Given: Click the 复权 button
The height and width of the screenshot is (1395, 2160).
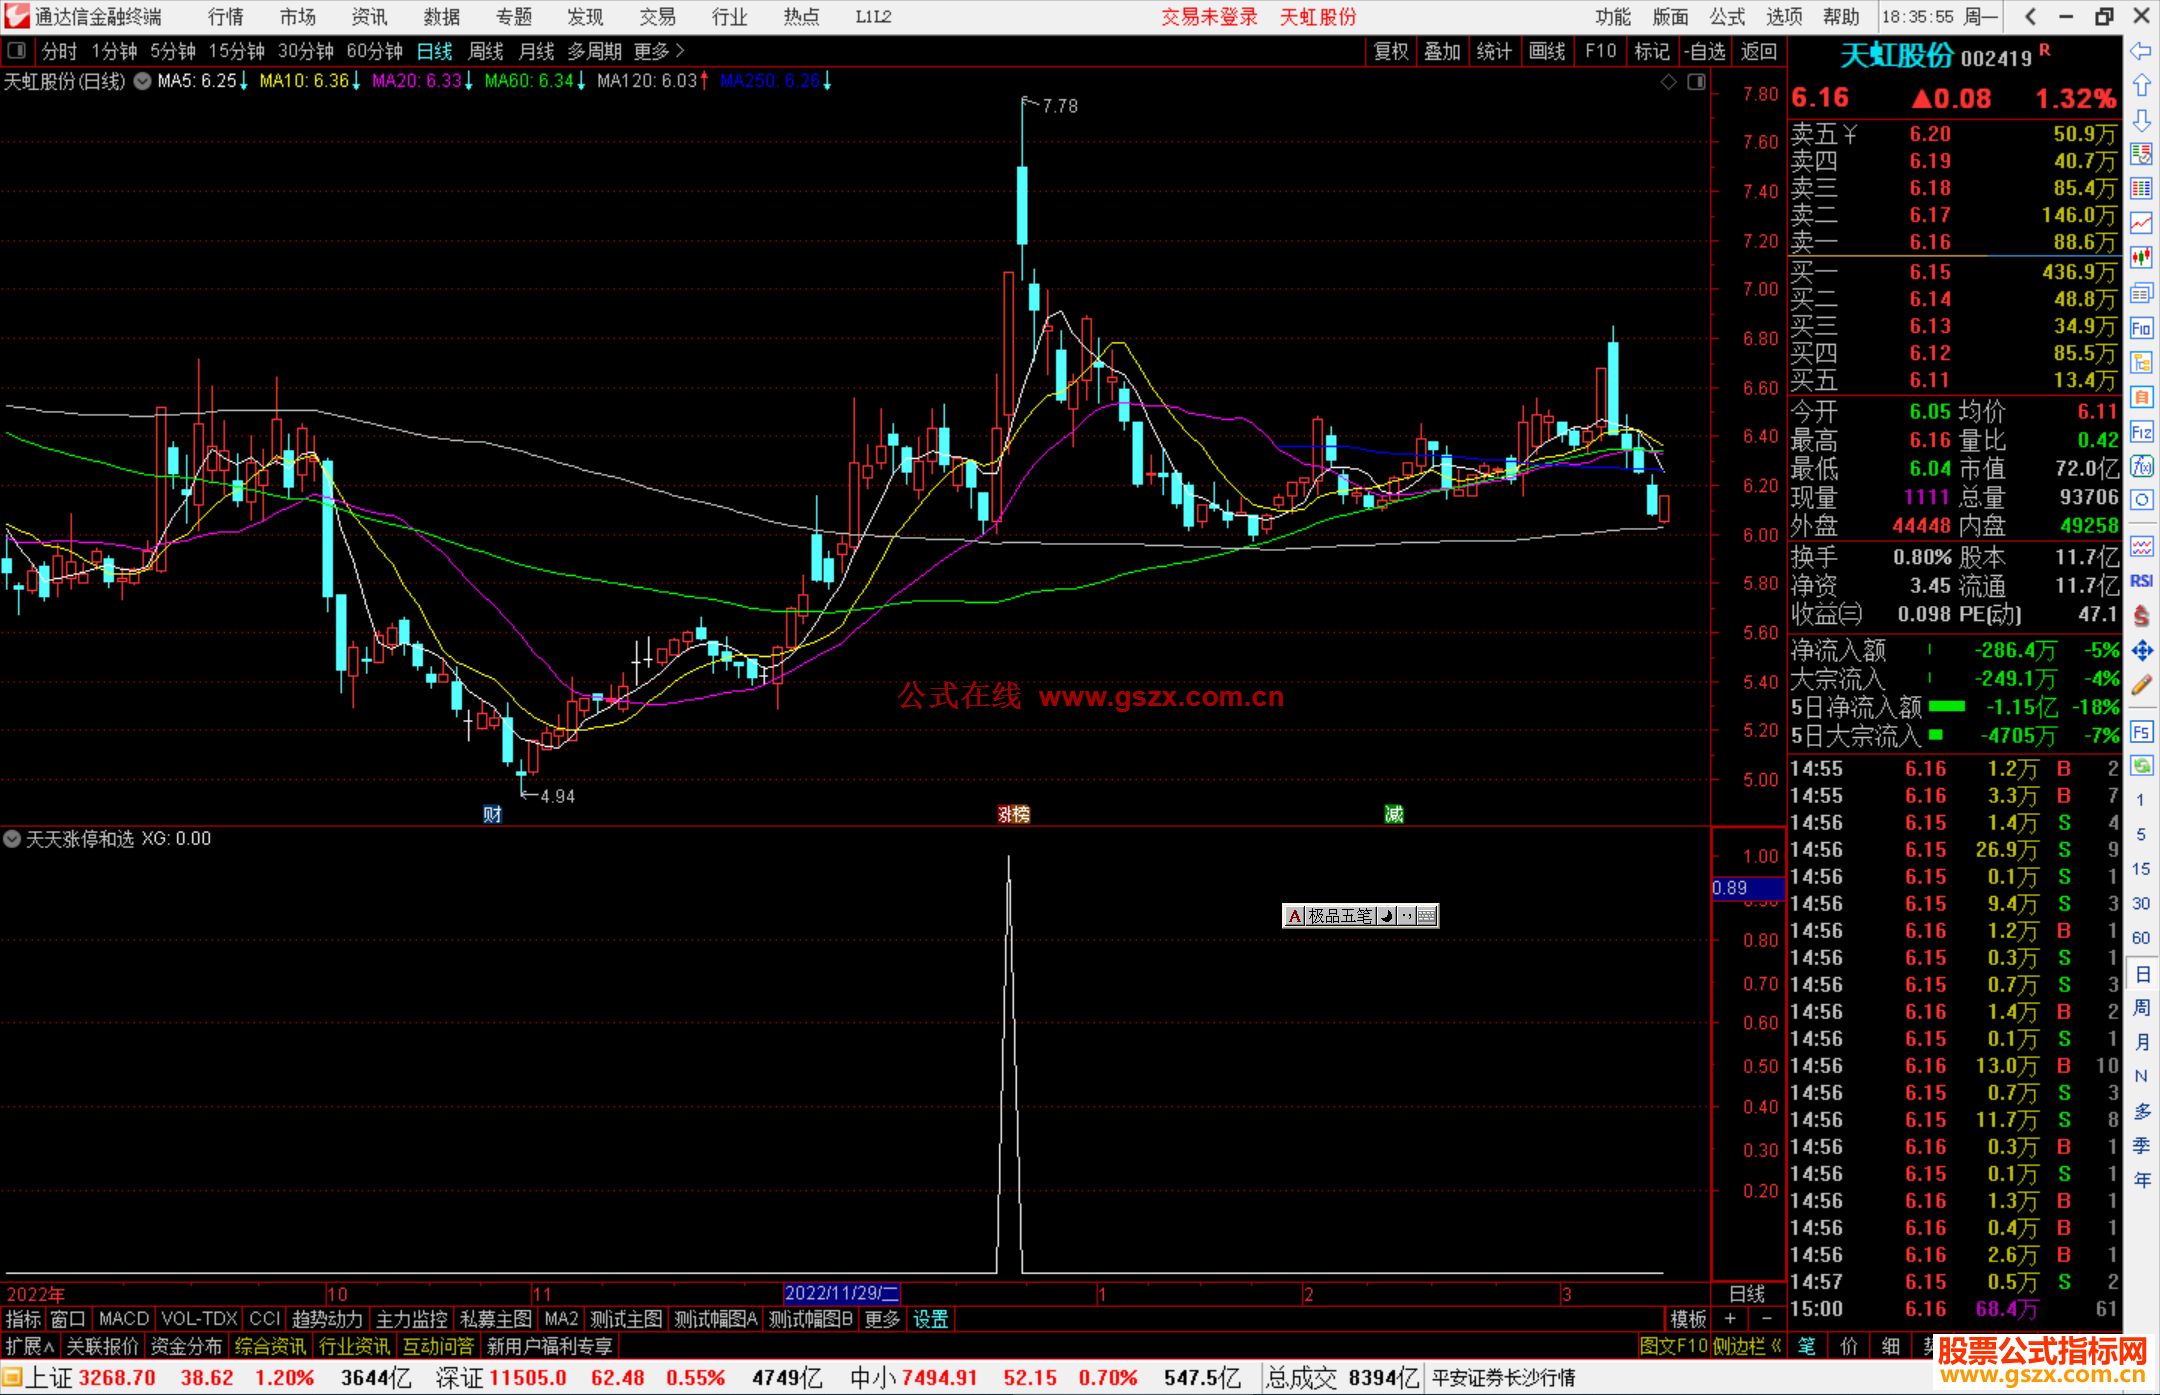Looking at the screenshot, I should (1391, 50).
